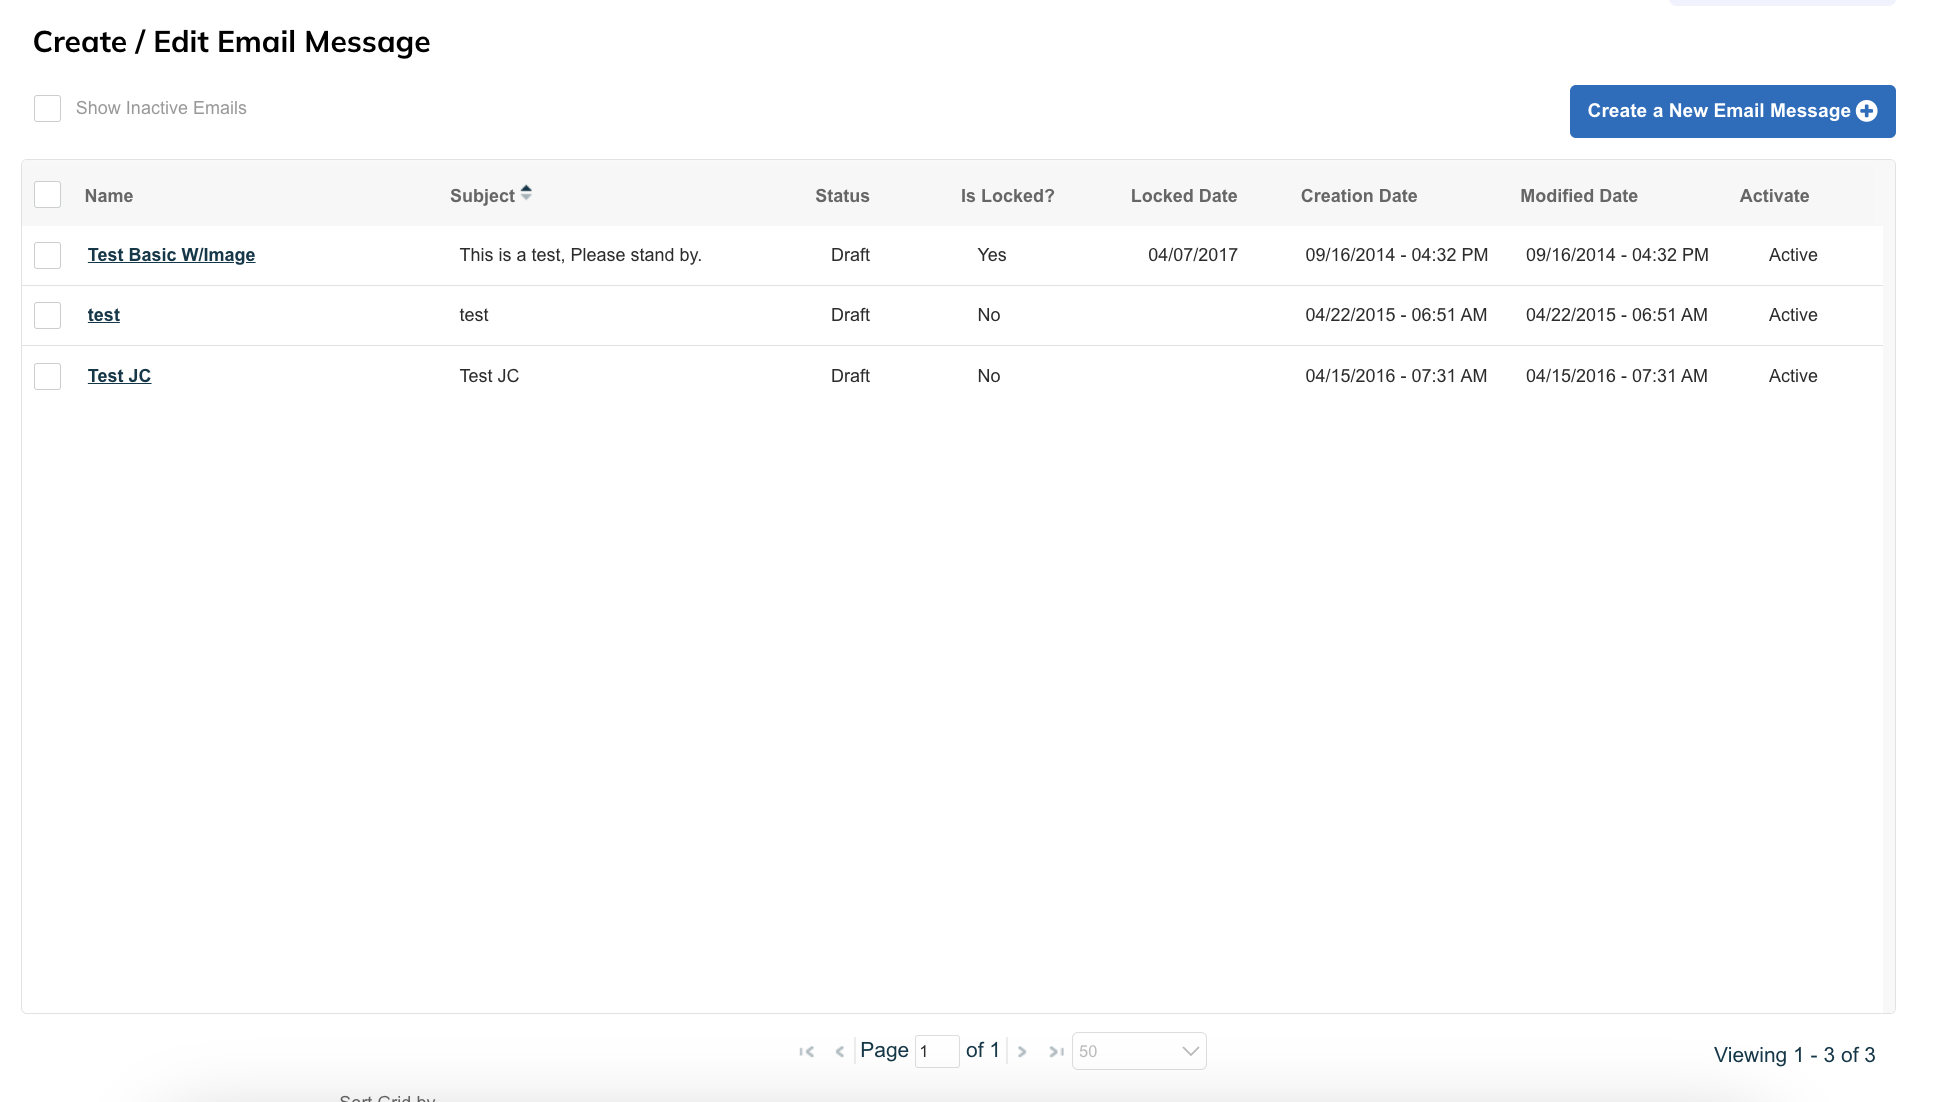The height and width of the screenshot is (1102, 1934).
Task: Open the Test Basic W/Image email link
Action: (x=171, y=255)
